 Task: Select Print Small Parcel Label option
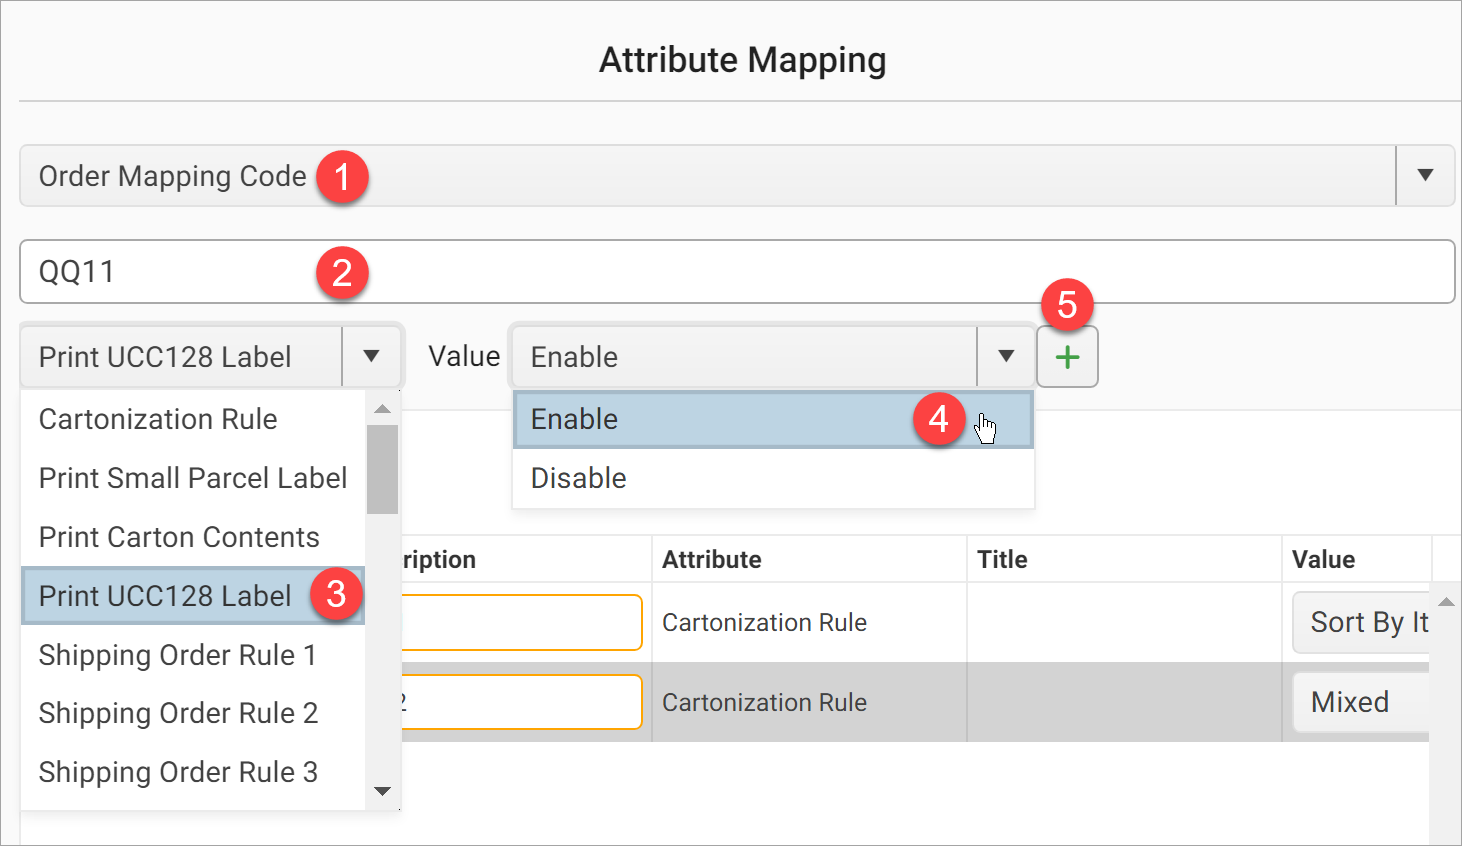191,478
